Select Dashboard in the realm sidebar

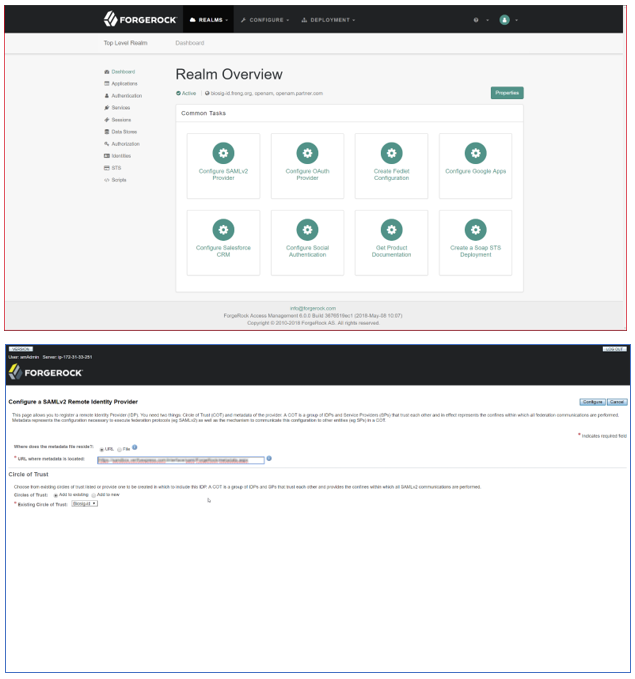pyautogui.click(x=120, y=72)
